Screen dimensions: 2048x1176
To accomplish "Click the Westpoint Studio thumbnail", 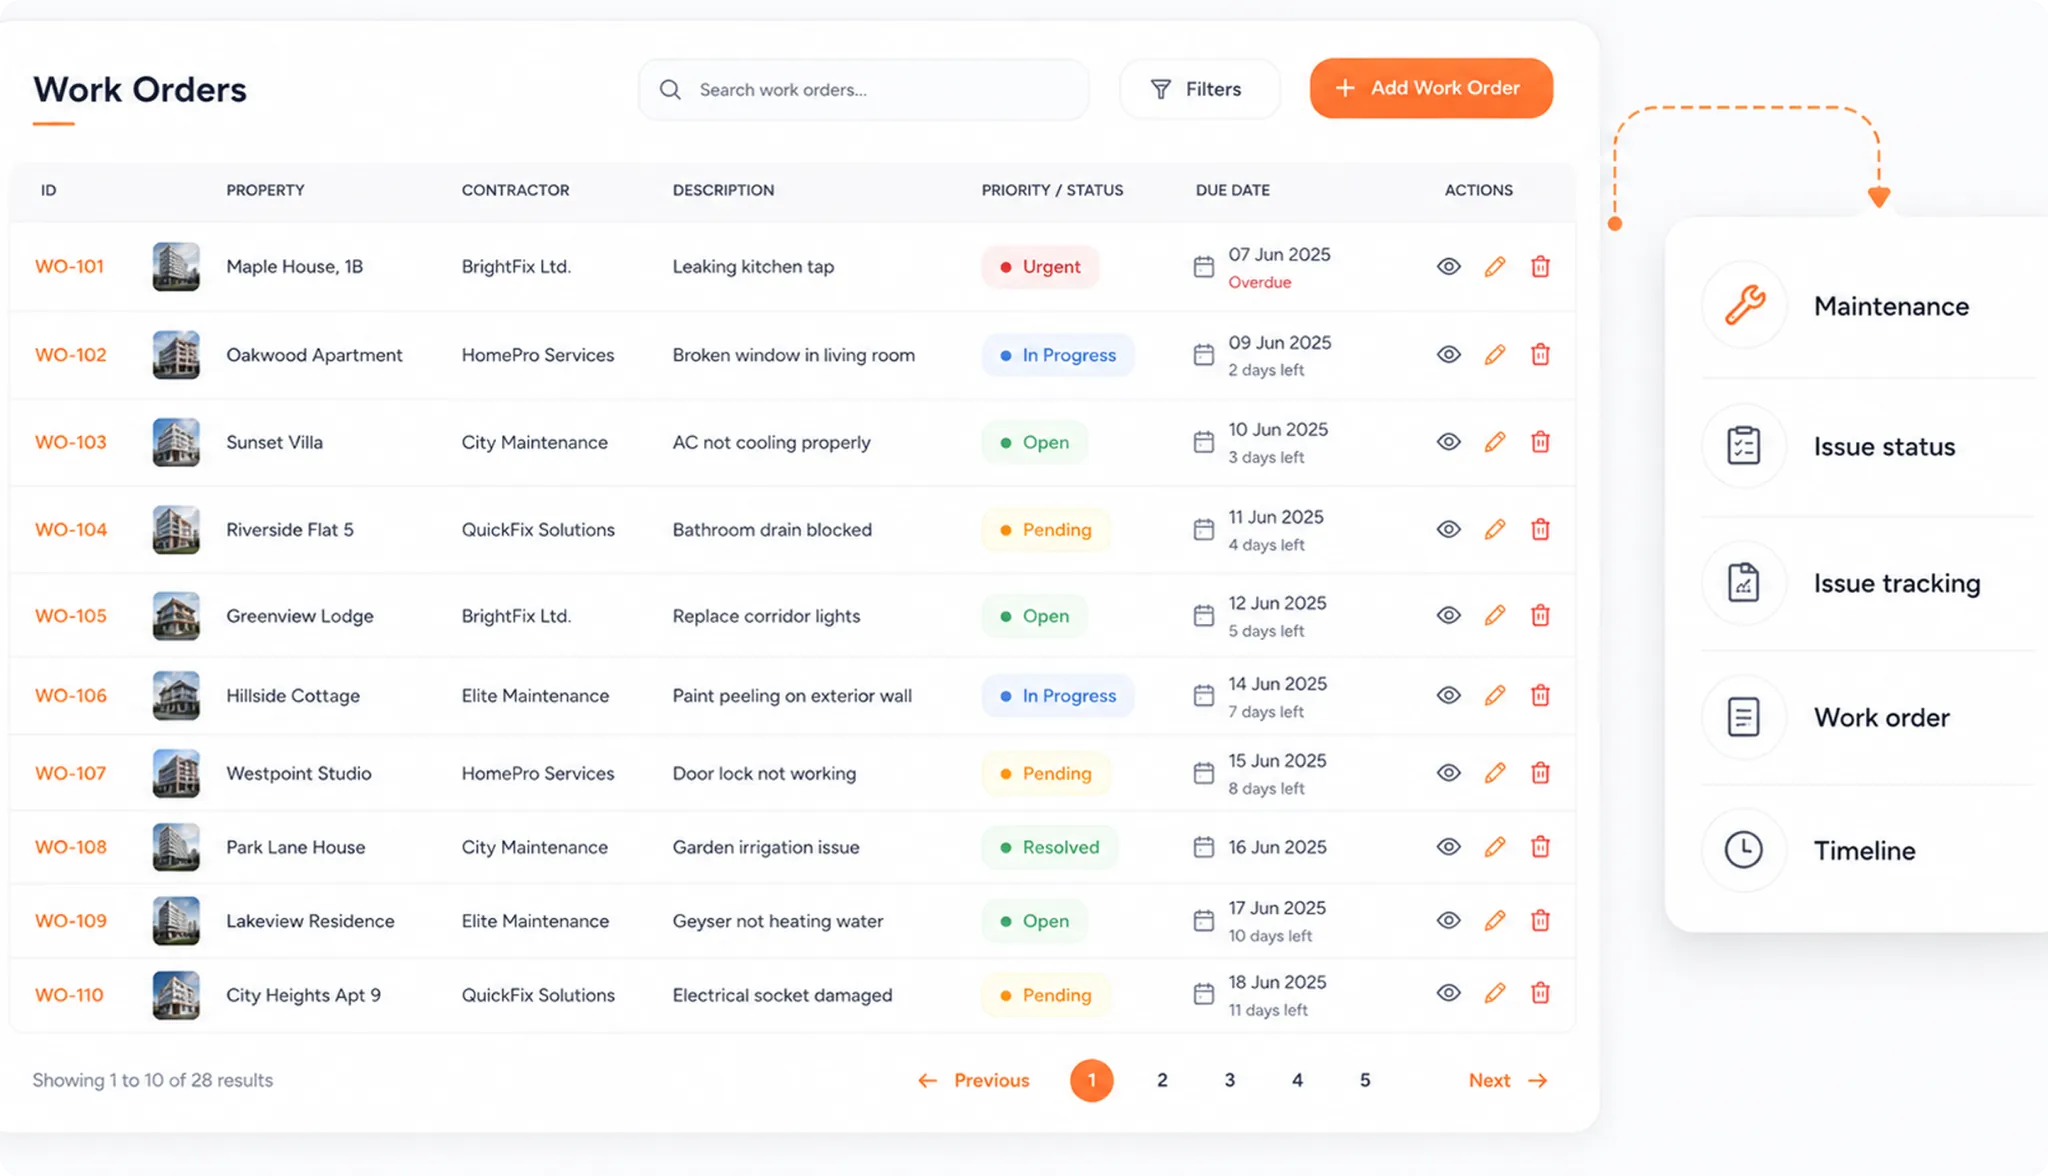I will pos(176,773).
